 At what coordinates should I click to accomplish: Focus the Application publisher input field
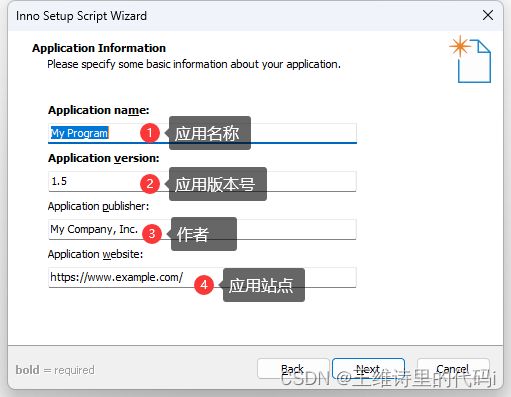click(202, 229)
